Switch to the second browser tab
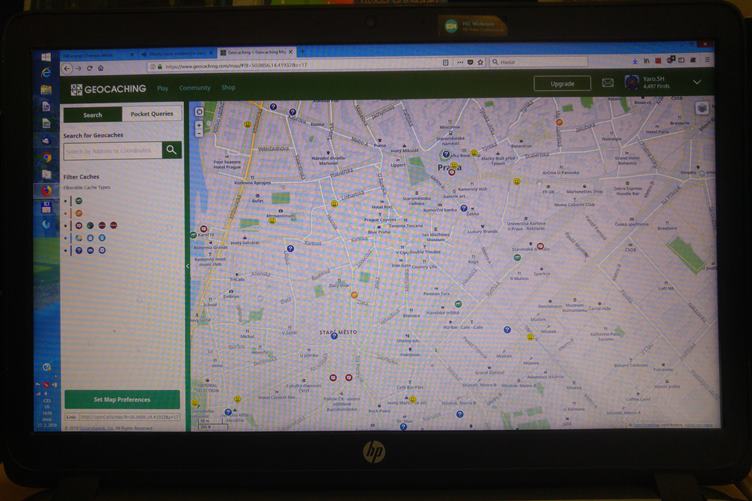Screen dimensions: 752x501 (x=176, y=54)
